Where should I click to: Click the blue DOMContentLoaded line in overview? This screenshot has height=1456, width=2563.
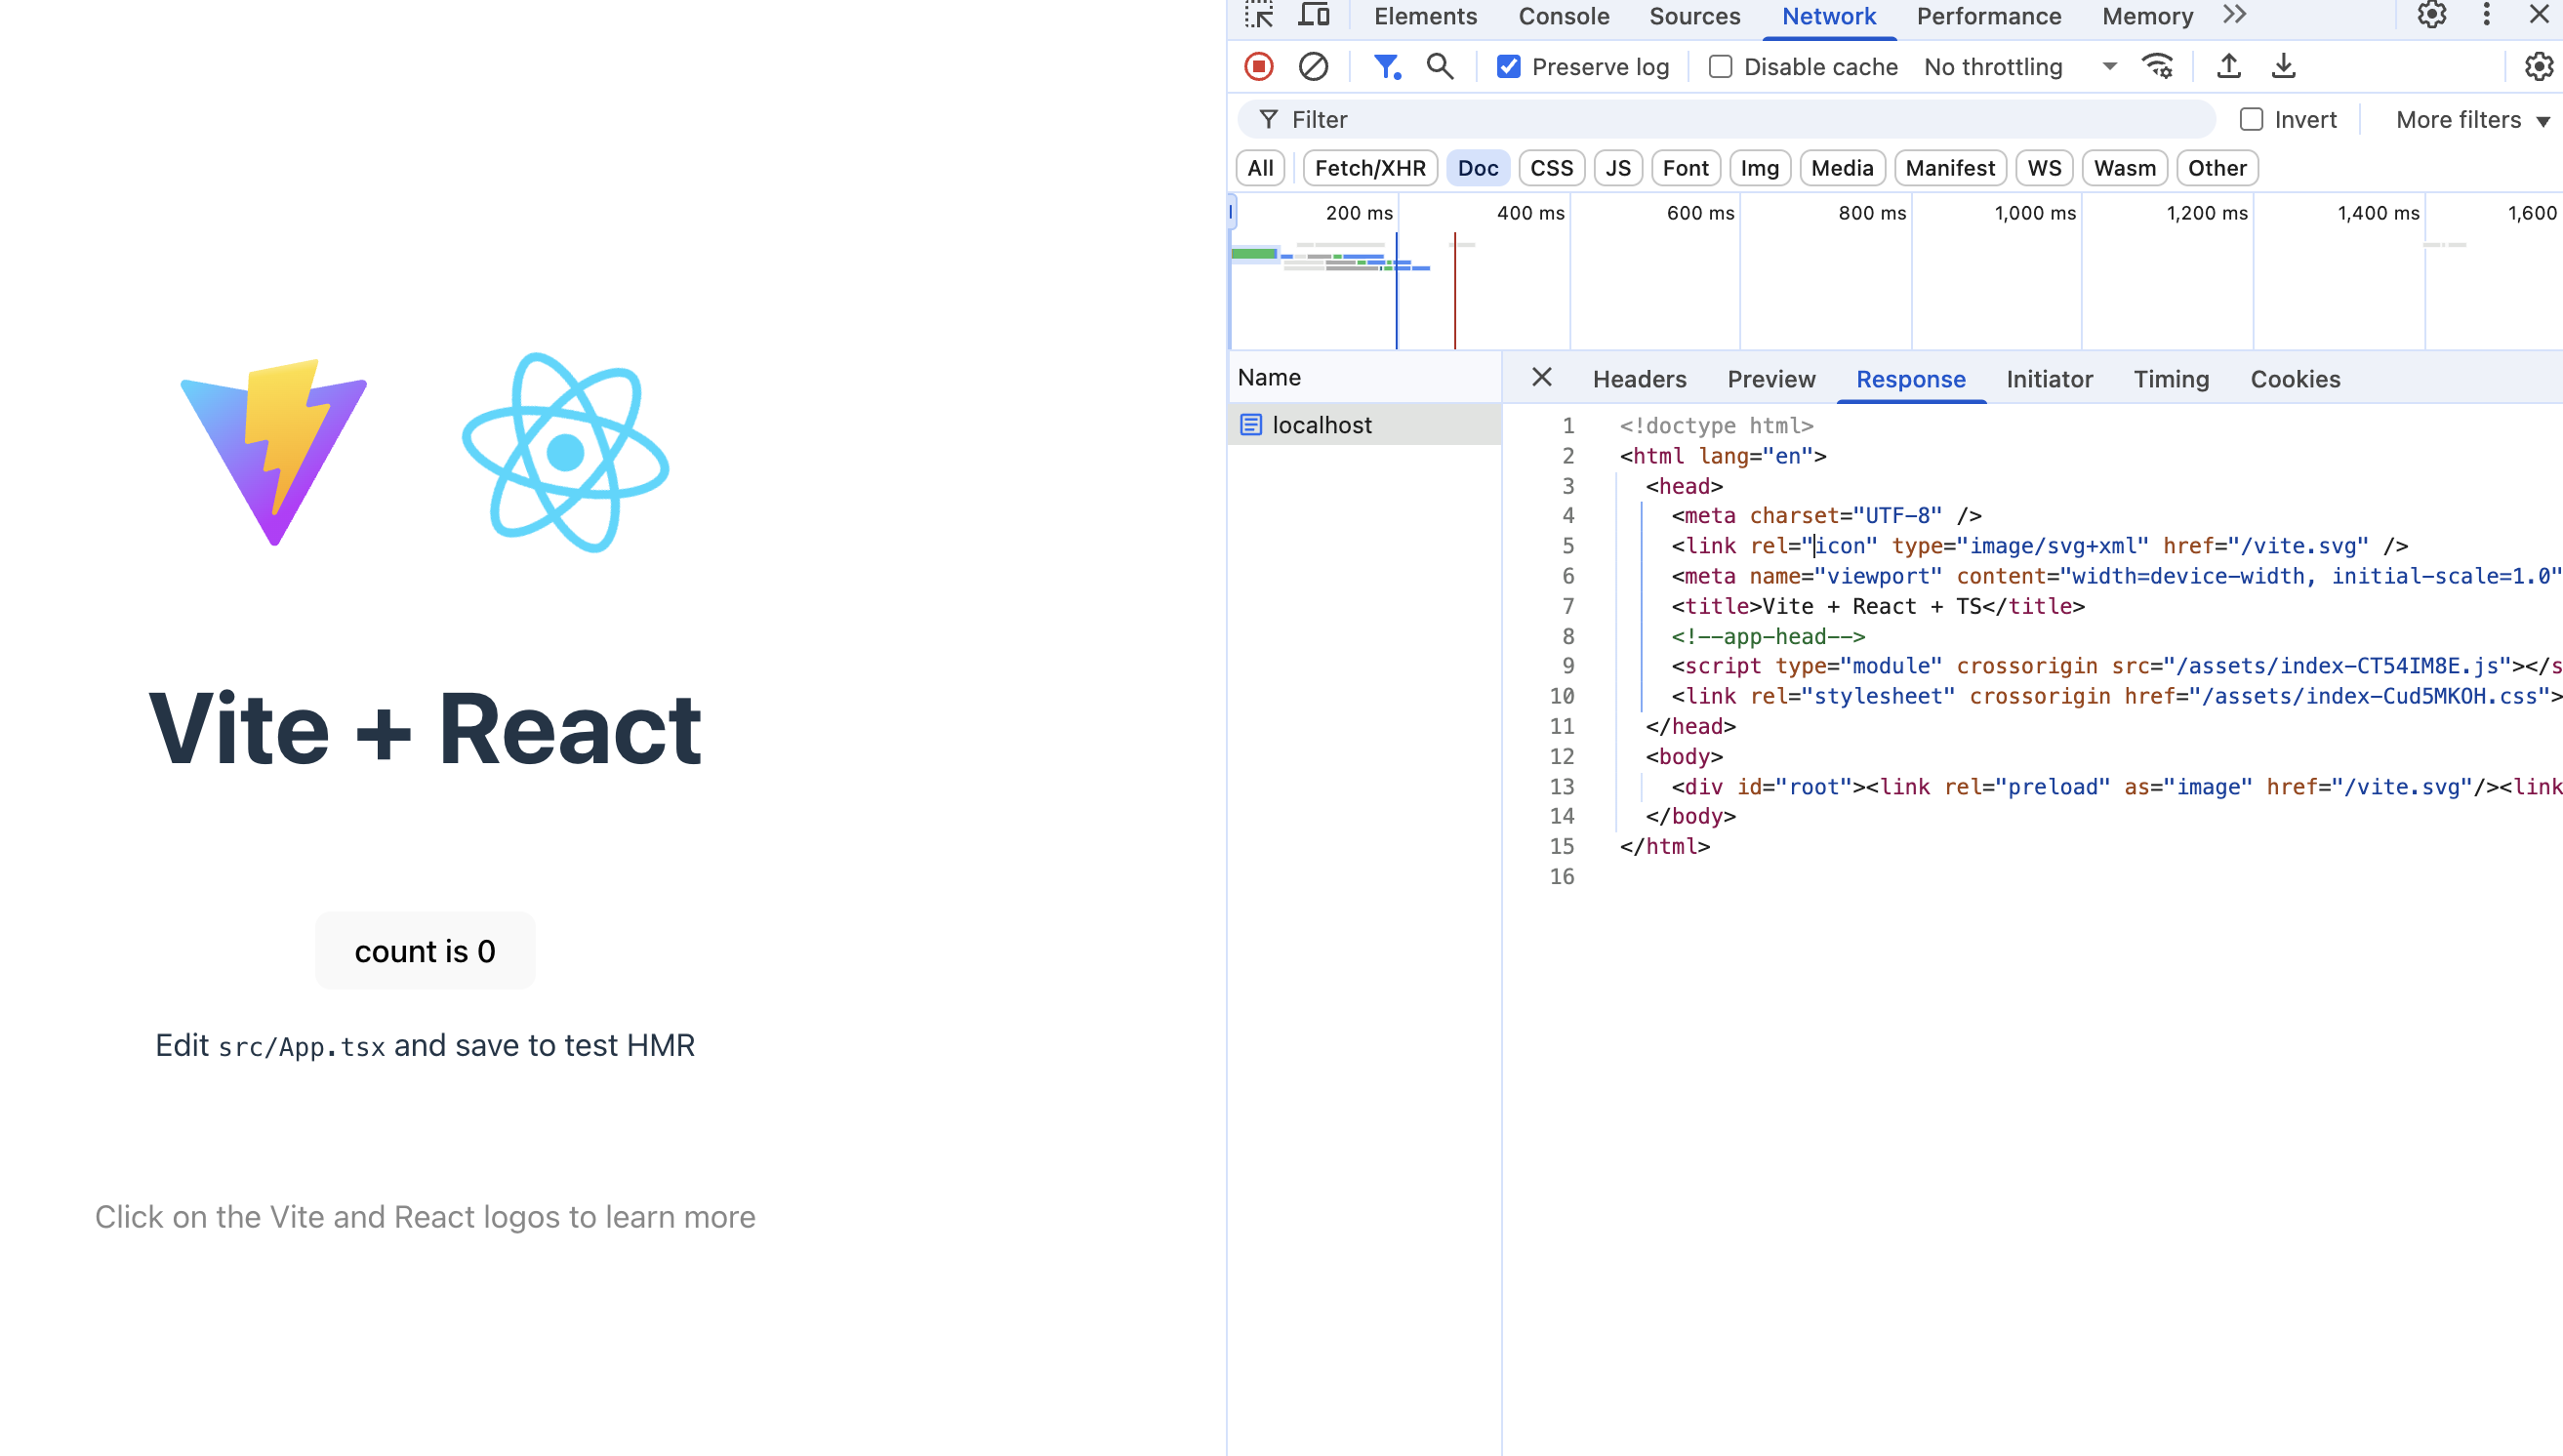1396,290
